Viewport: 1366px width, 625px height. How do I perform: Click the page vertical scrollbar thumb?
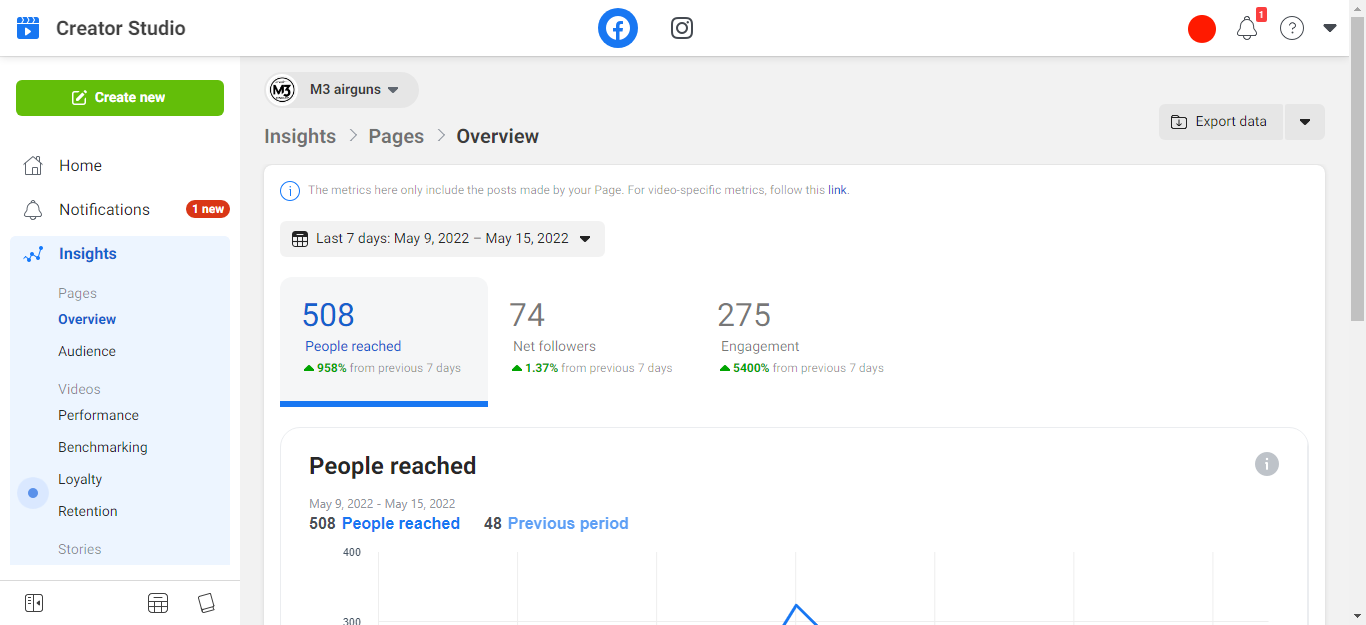[x=1357, y=170]
